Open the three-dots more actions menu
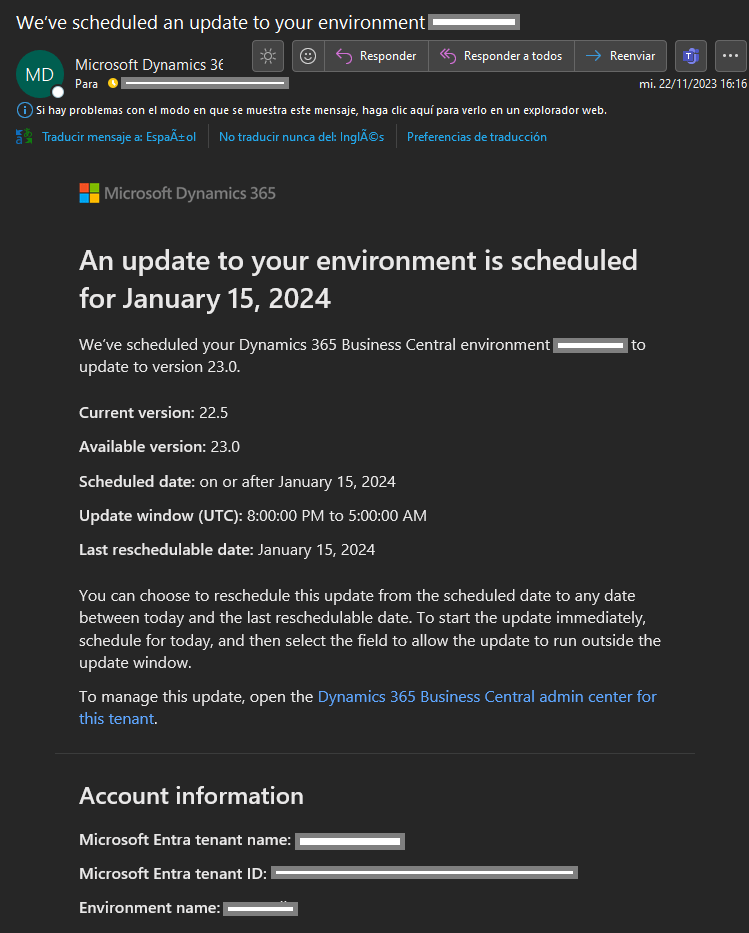The image size is (749, 933). (731, 56)
